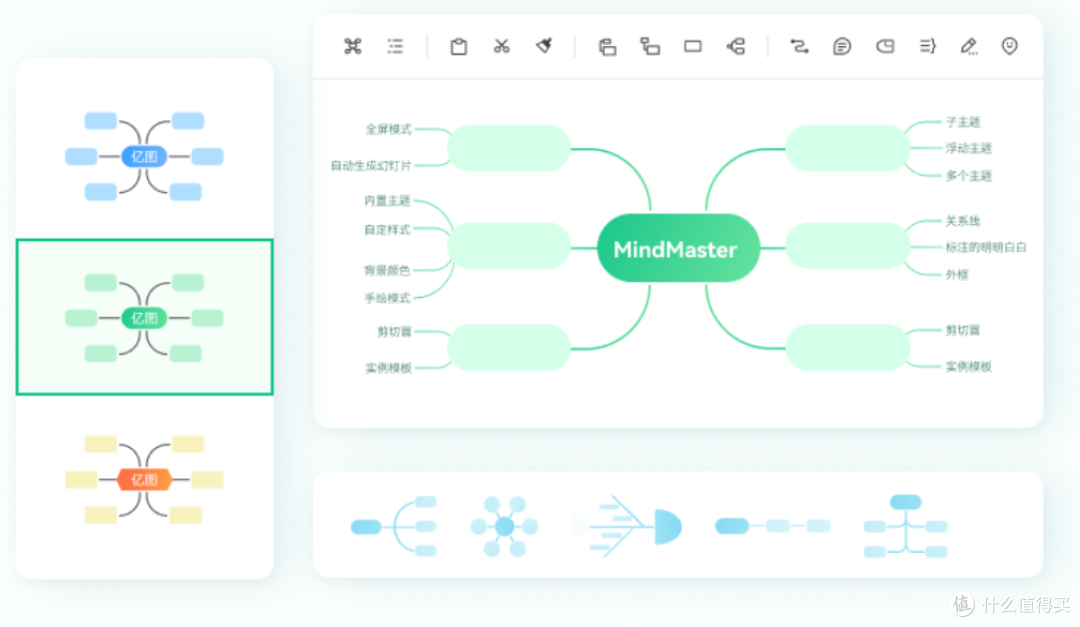This screenshot has height=627, width=1080.
Task: Pick the tree org-chart layout
Action: pyautogui.click(x=905, y=526)
